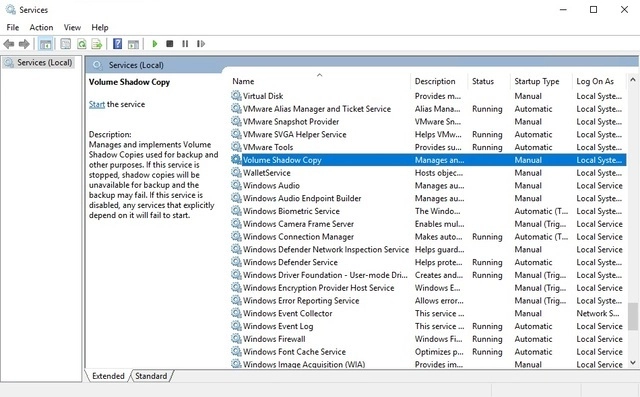Click the Forward arrow toolbar icon
The height and width of the screenshot is (397, 640).
point(24,44)
